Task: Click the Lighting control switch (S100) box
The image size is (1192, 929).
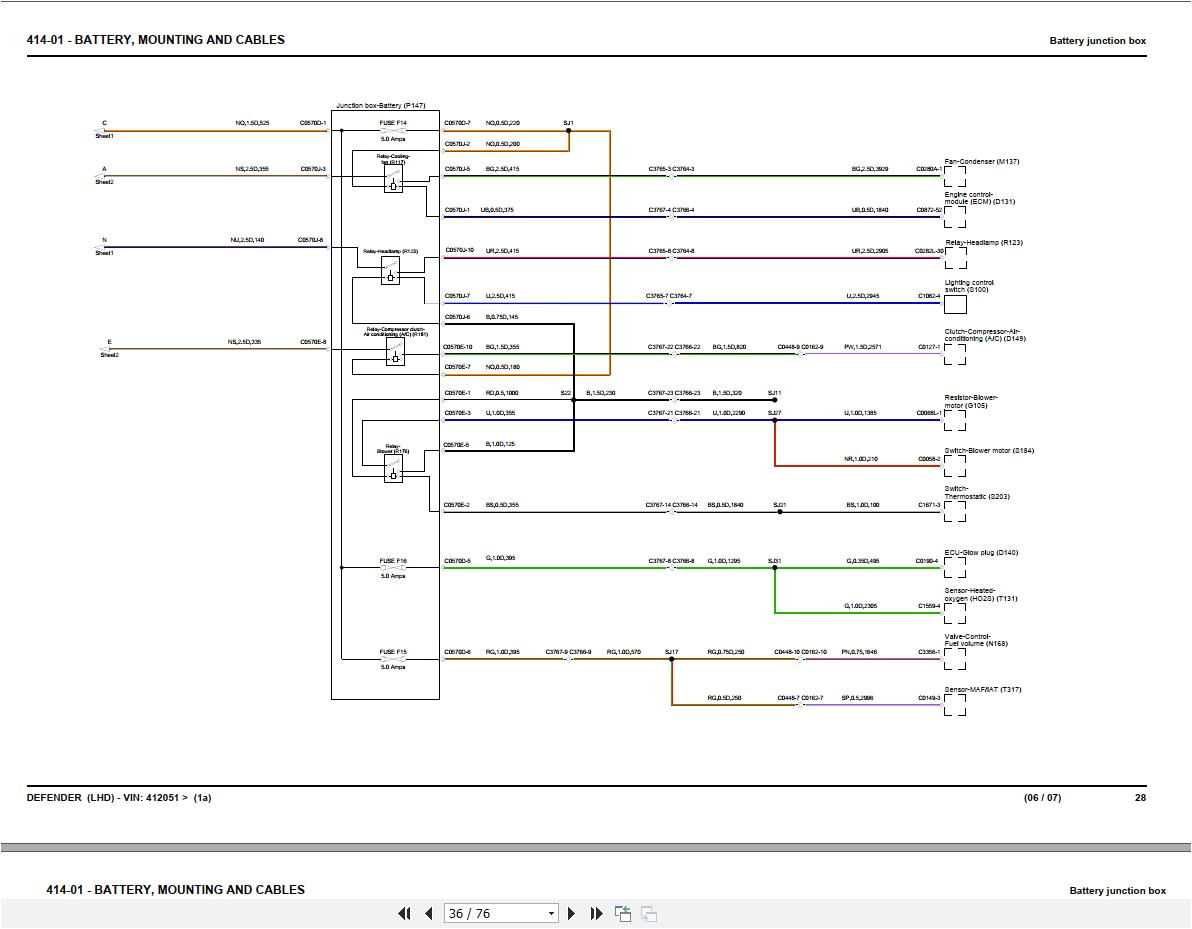Action: click(955, 305)
